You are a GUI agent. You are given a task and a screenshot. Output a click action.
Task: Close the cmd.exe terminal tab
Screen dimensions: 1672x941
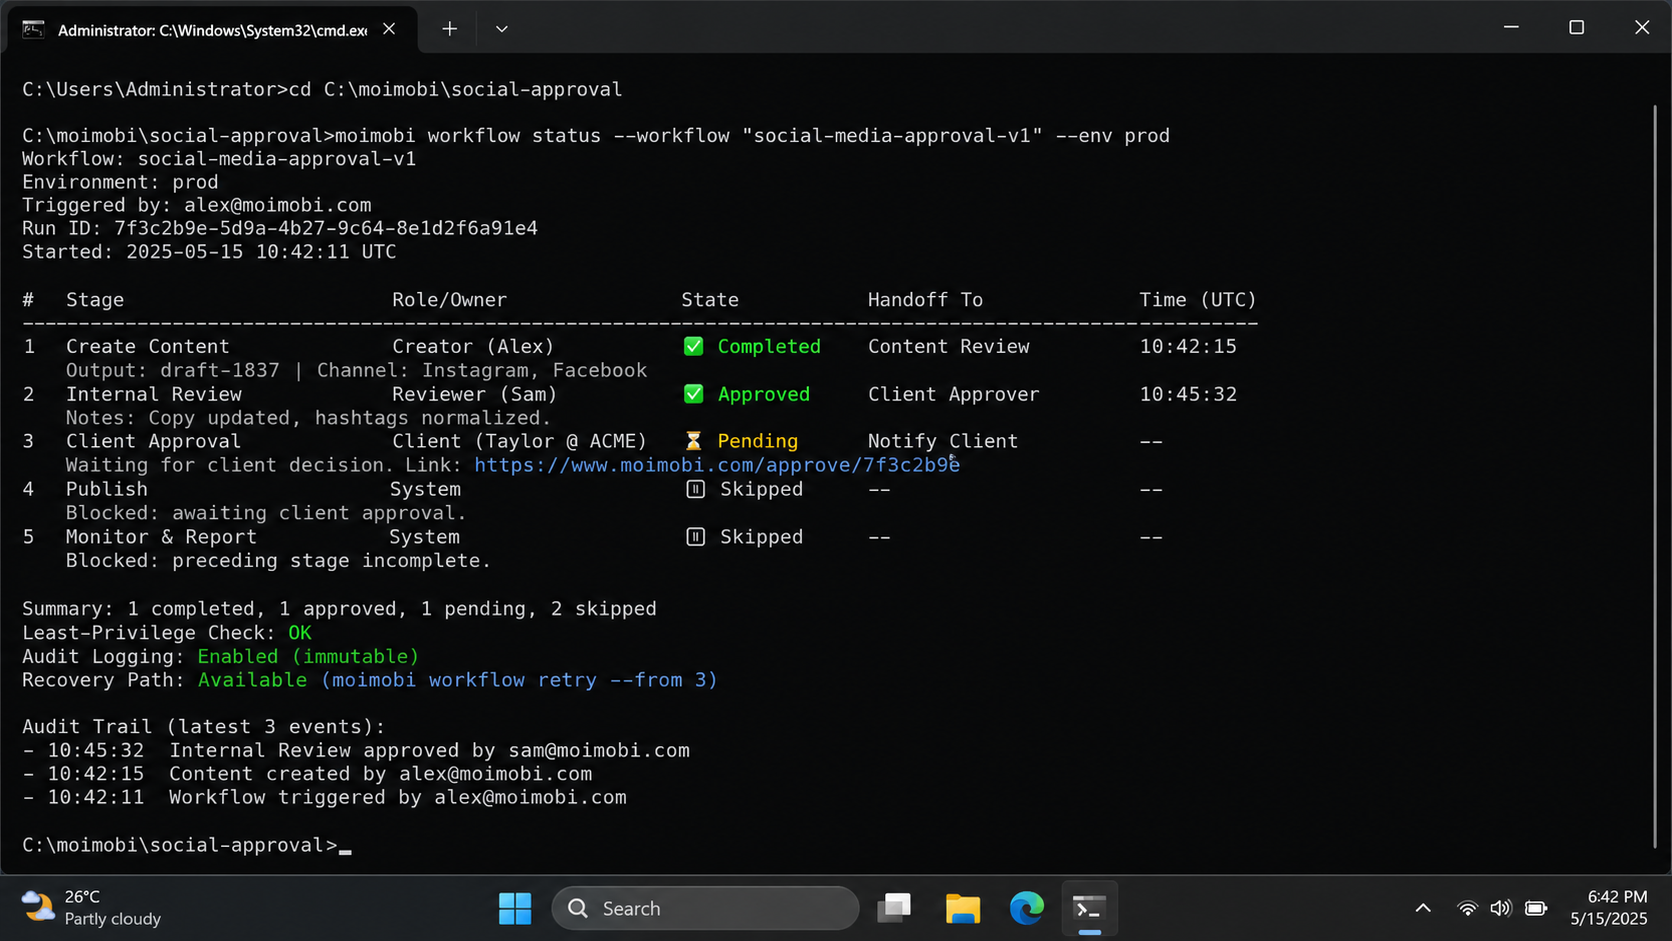pos(389,29)
